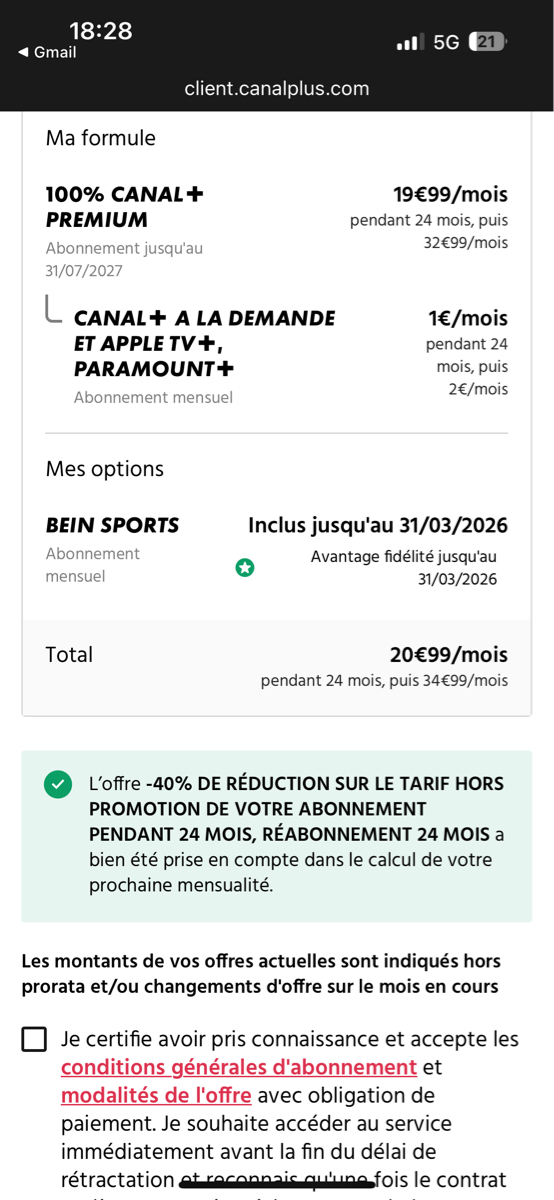Select CANAL+ A LA DEMANDE ET APPLE TV+ entry
554x1200 pixels.
(205, 343)
